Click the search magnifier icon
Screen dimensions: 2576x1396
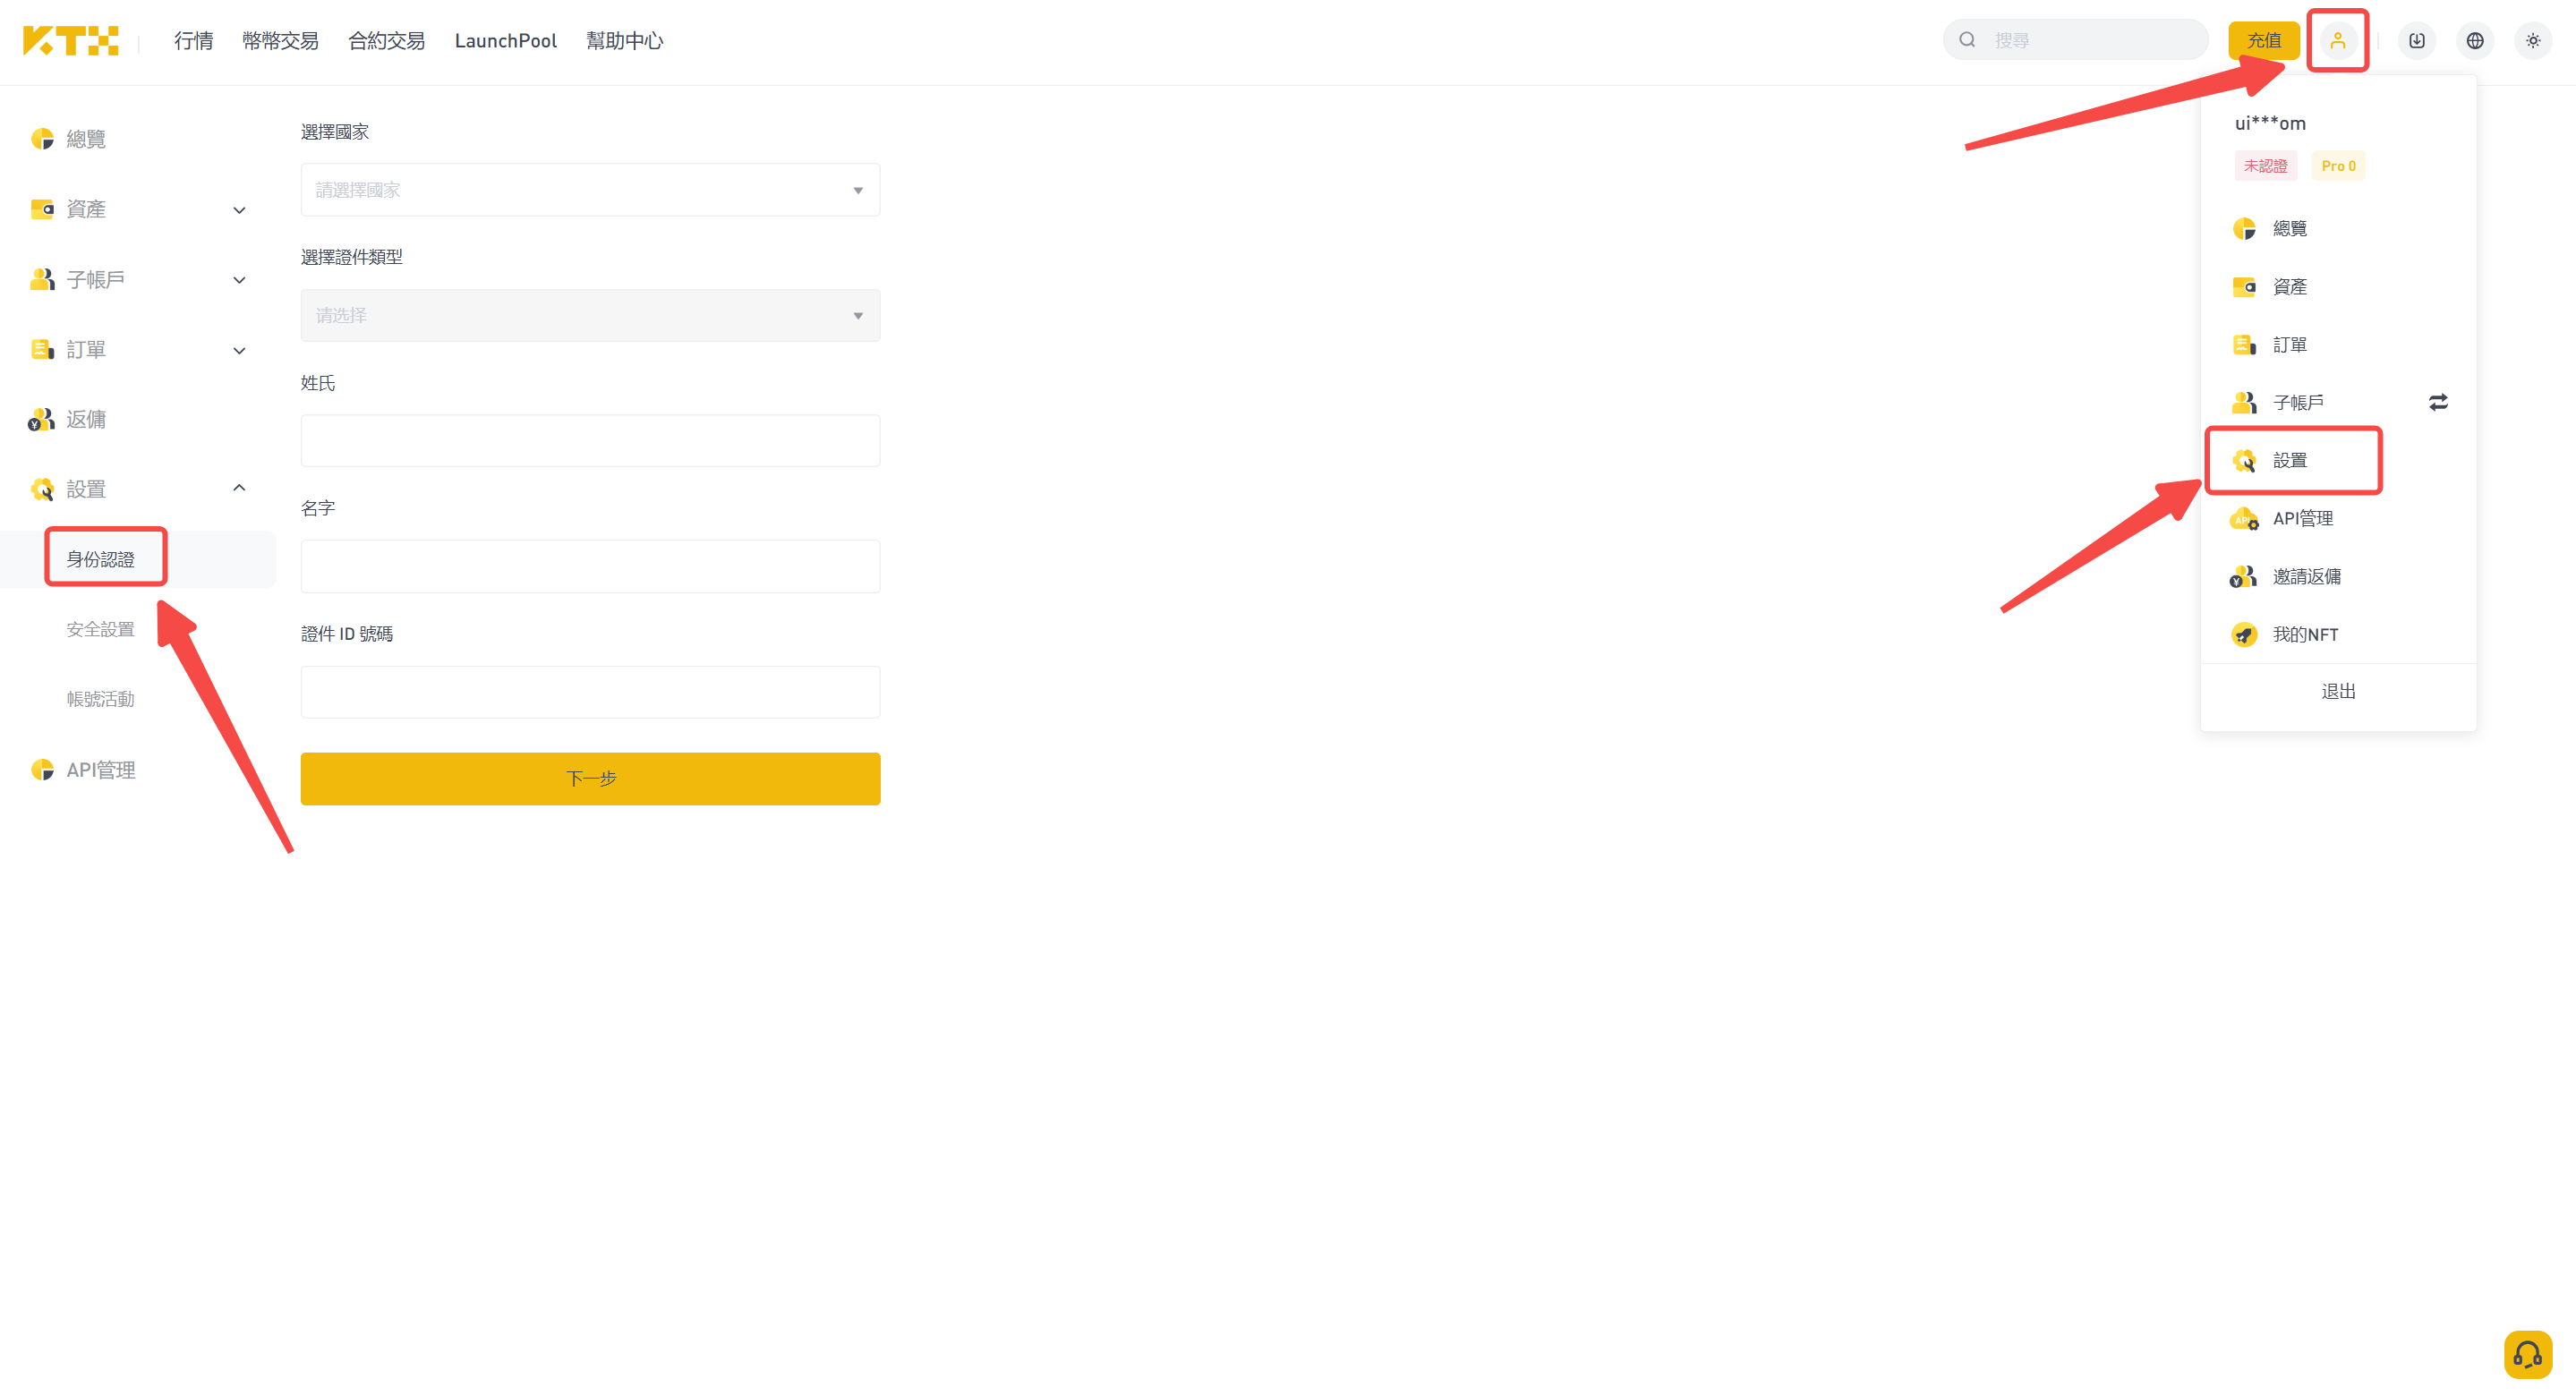(1967, 40)
